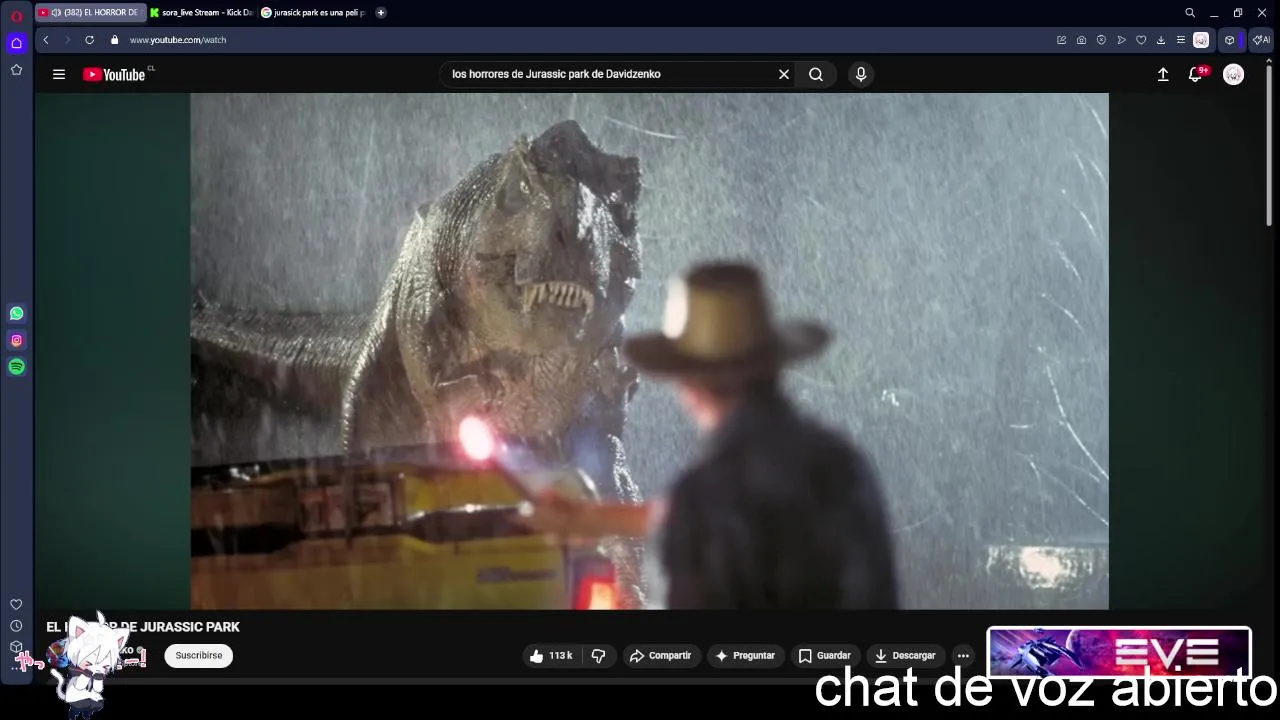Click the snapshot camera icon
Viewport: 1280px width, 720px height.
point(1081,40)
